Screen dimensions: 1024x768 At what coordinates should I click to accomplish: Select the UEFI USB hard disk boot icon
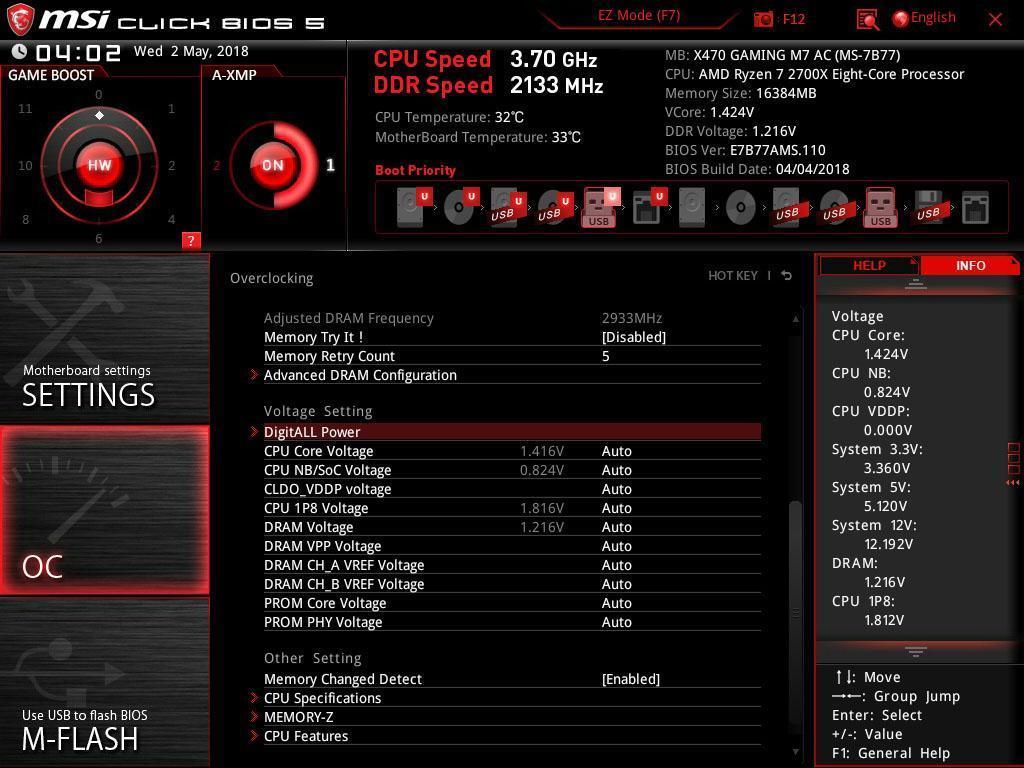click(507, 207)
